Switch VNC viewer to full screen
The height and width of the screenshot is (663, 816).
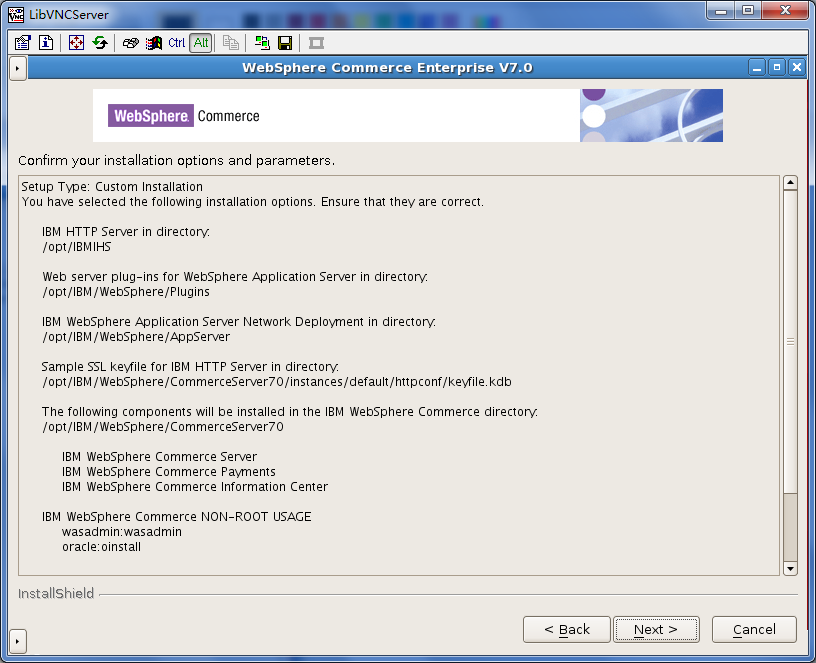click(76, 43)
